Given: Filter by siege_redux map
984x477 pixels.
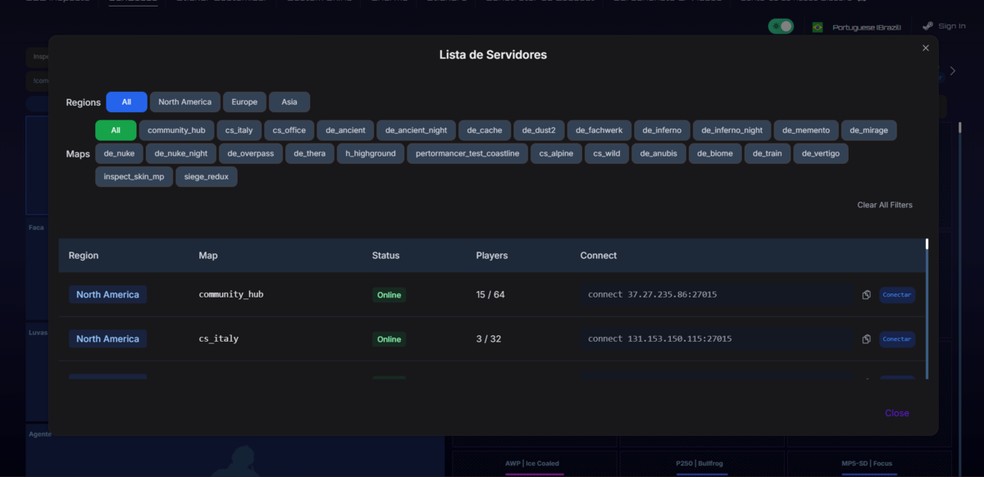Looking at the screenshot, I should pos(206,176).
